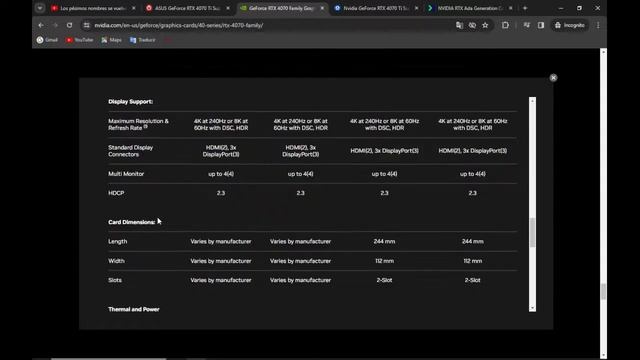Open the Extensions puzzle icon
The width and height of the screenshot is (640, 360).
click(505, 25)
